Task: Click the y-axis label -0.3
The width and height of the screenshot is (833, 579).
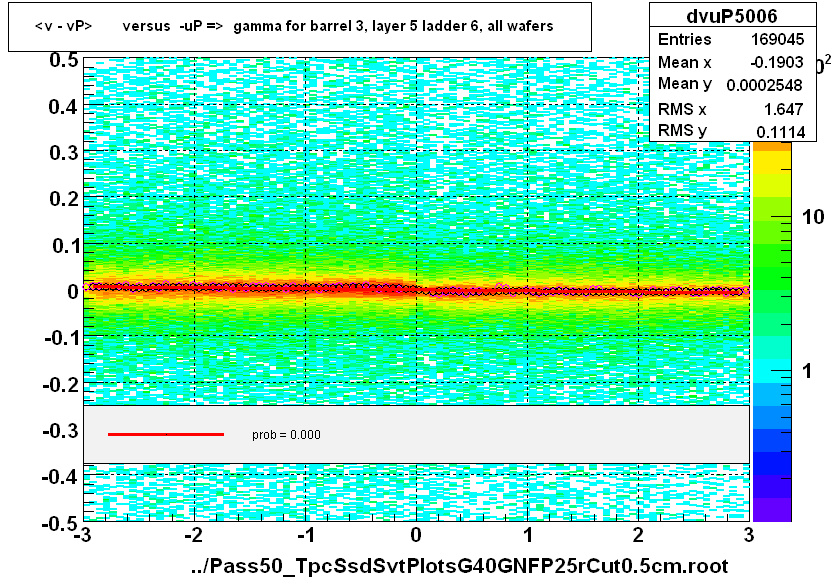Action: tap(61, 430)
